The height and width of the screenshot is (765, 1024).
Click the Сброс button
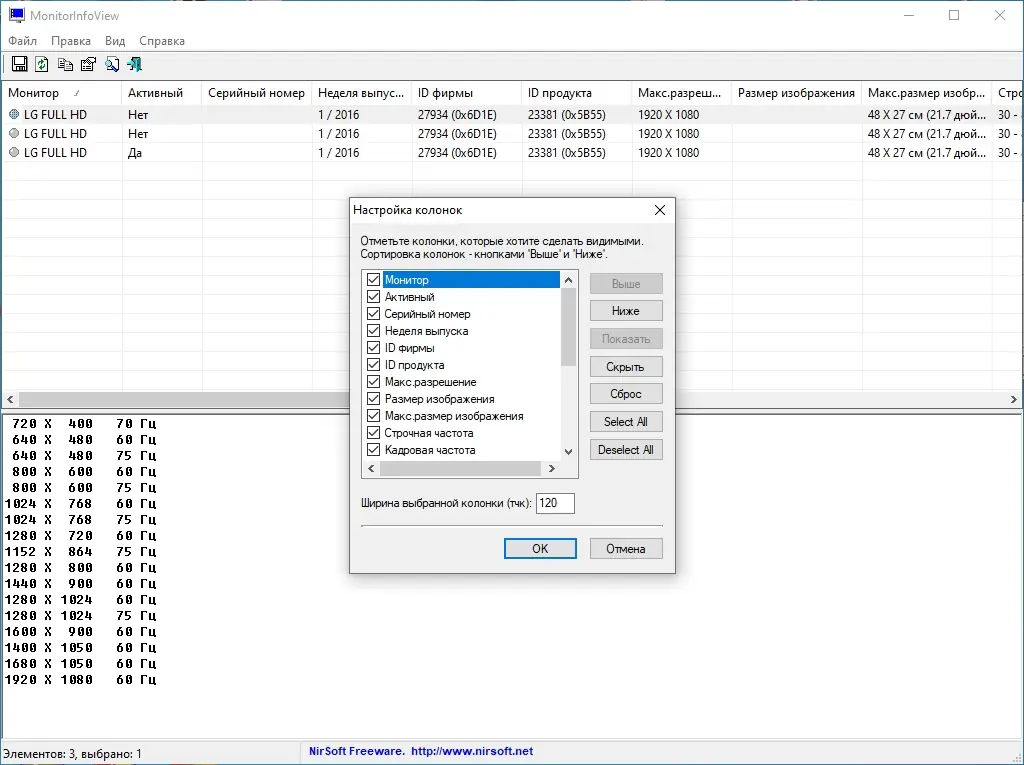click(626, 394)
